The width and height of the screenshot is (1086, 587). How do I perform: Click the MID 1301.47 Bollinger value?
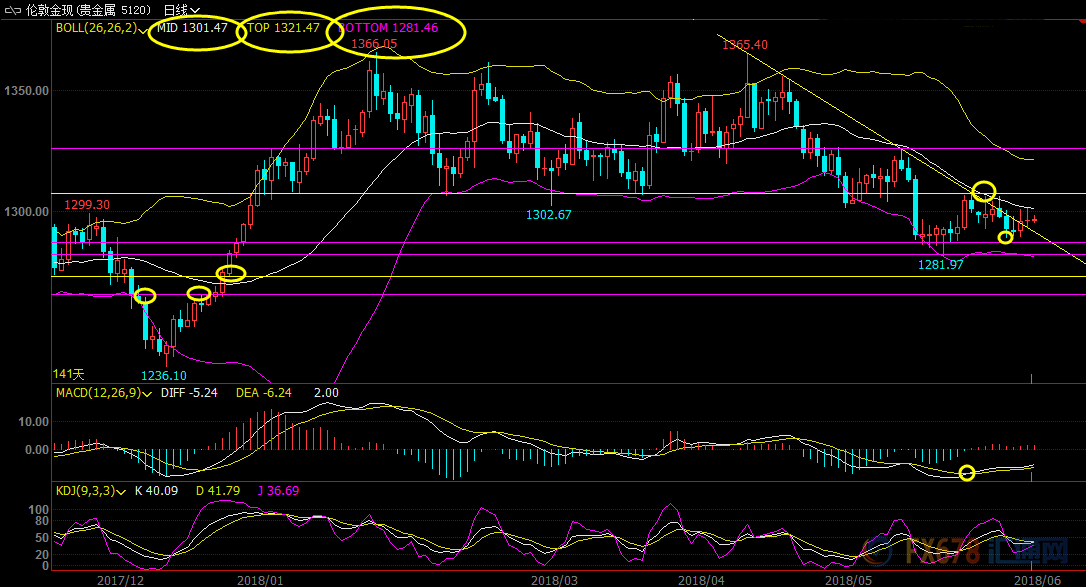(192, 28)
